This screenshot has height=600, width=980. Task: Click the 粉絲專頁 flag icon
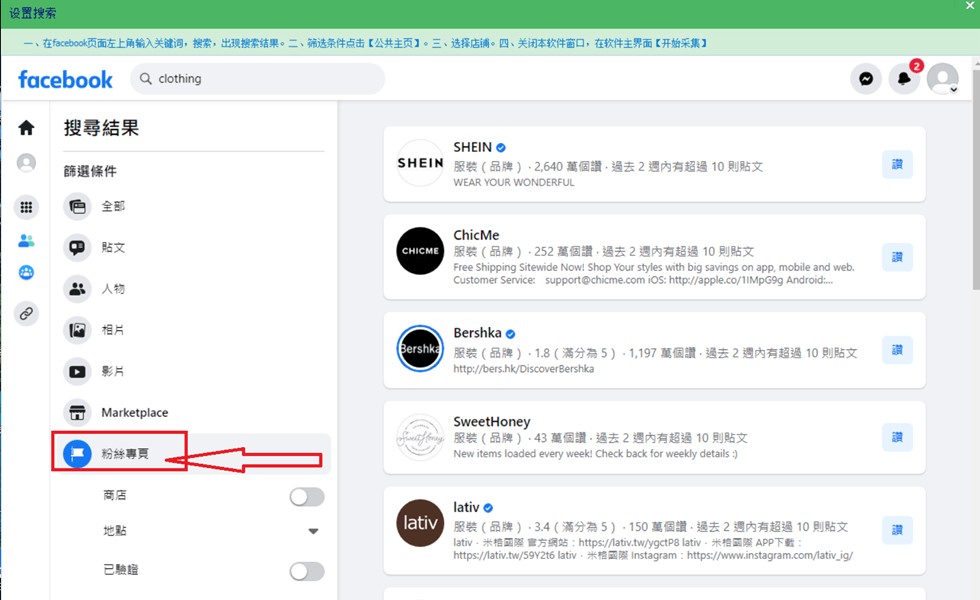78,454
